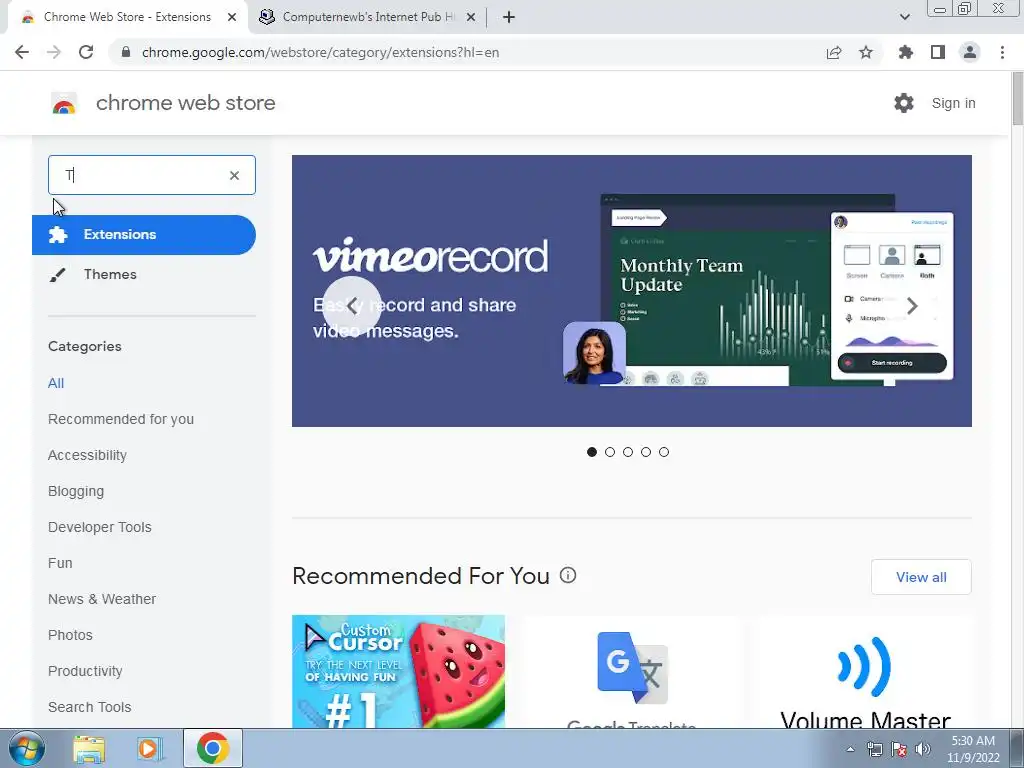The height and width of the screenshot is (768, 1024).
Task: Click the Sign in link
Action: click(953, 103)
